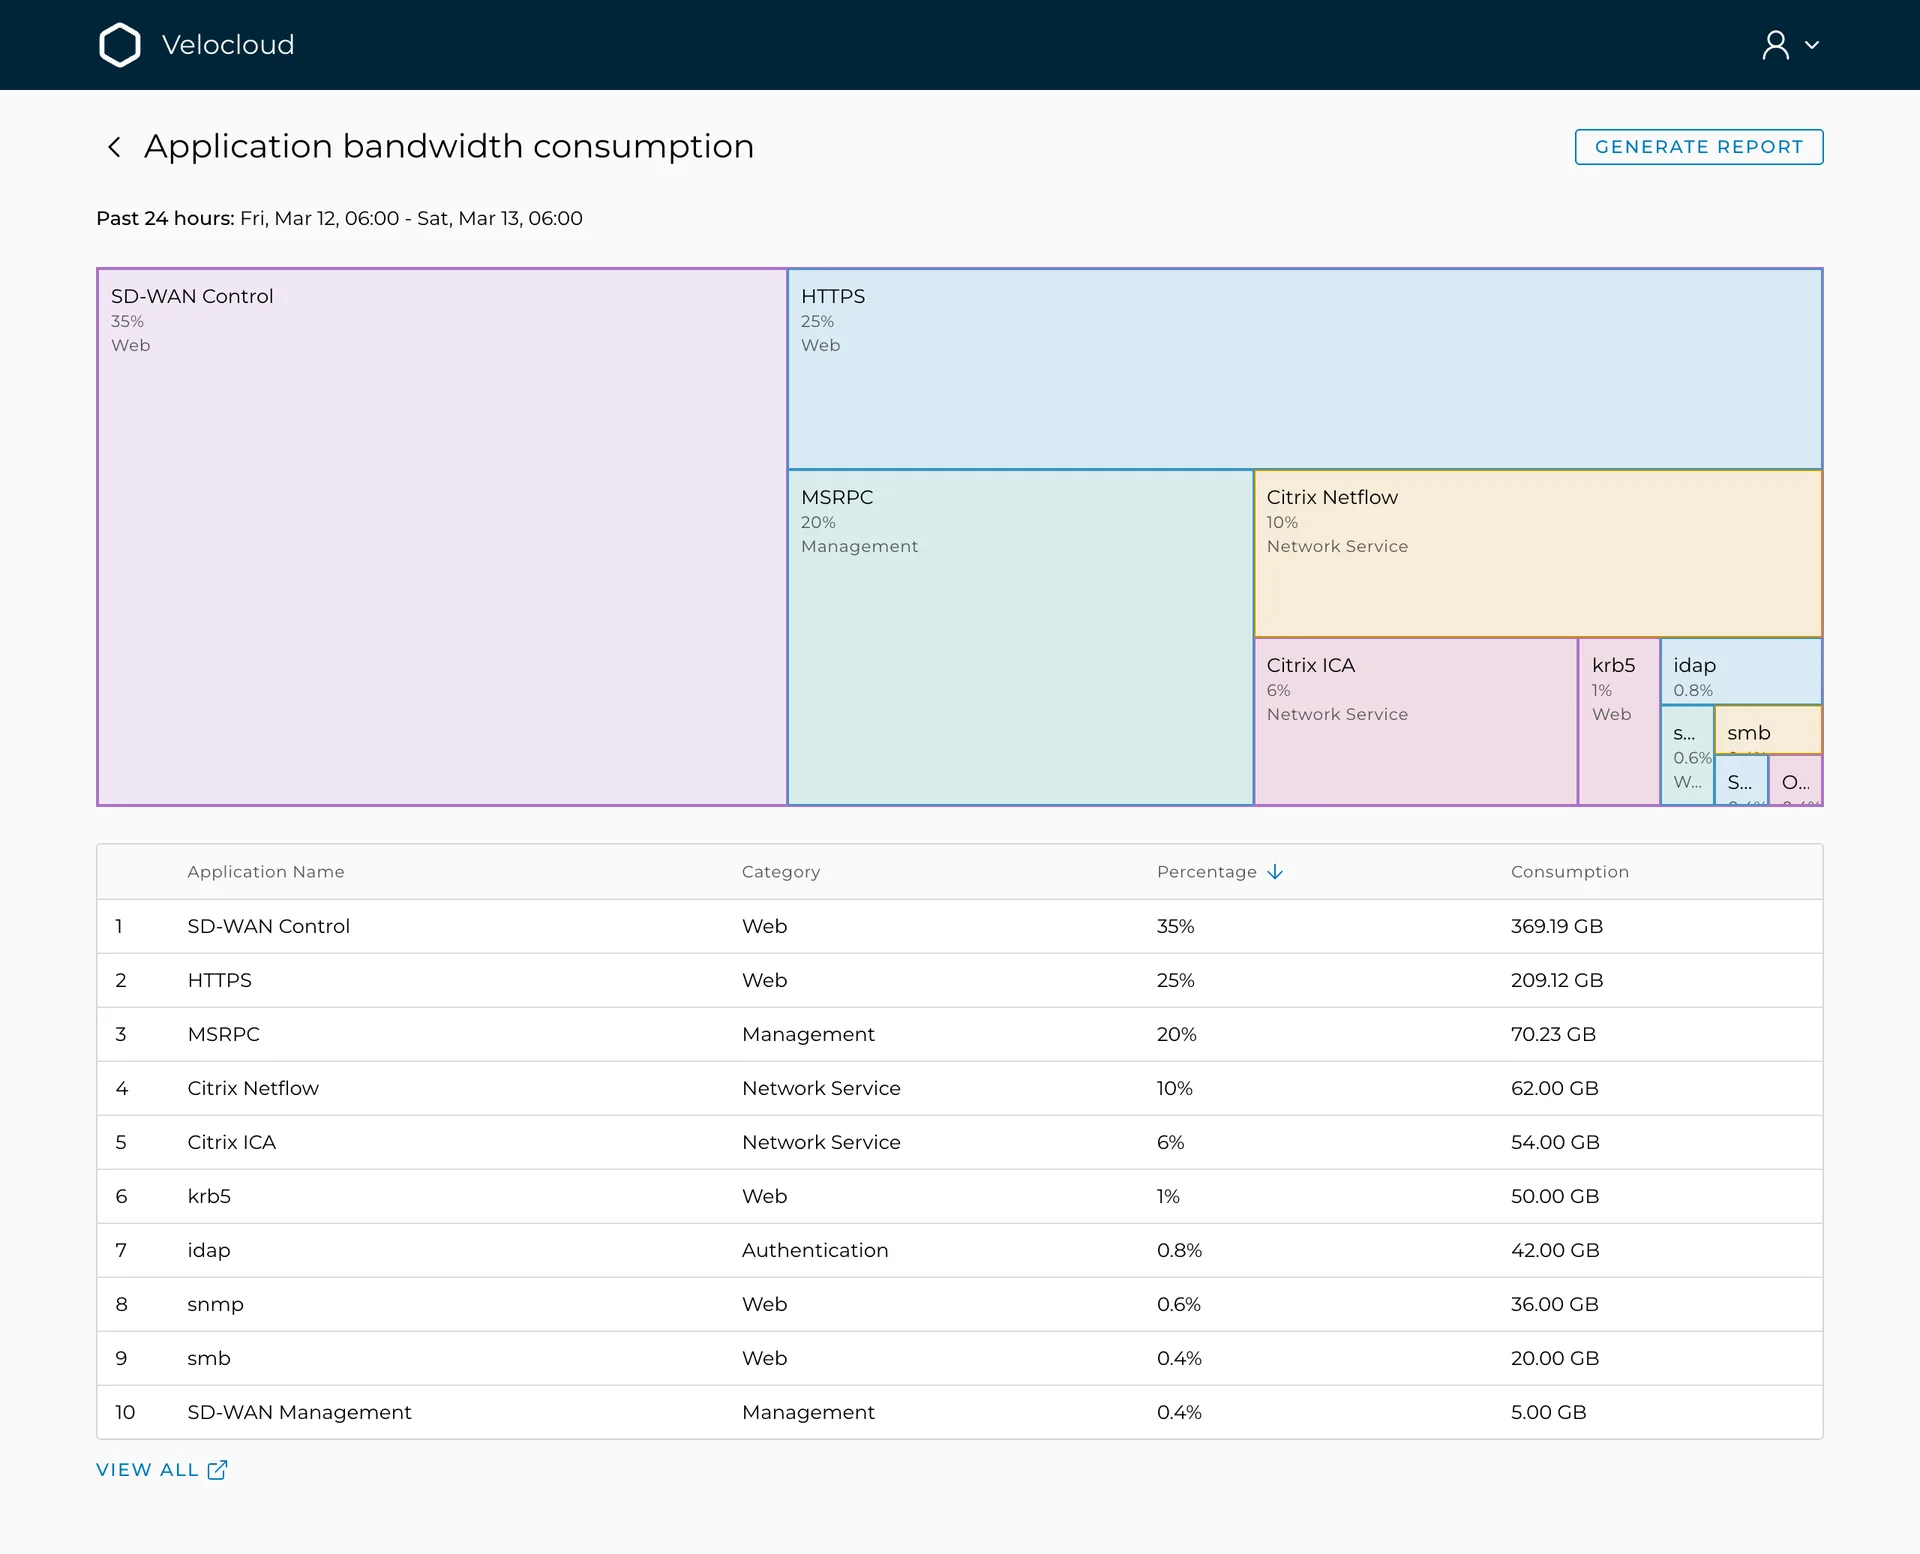Click the Consumption column header
Screen dimensions: 1920x1554
(x=1570, y=872)
